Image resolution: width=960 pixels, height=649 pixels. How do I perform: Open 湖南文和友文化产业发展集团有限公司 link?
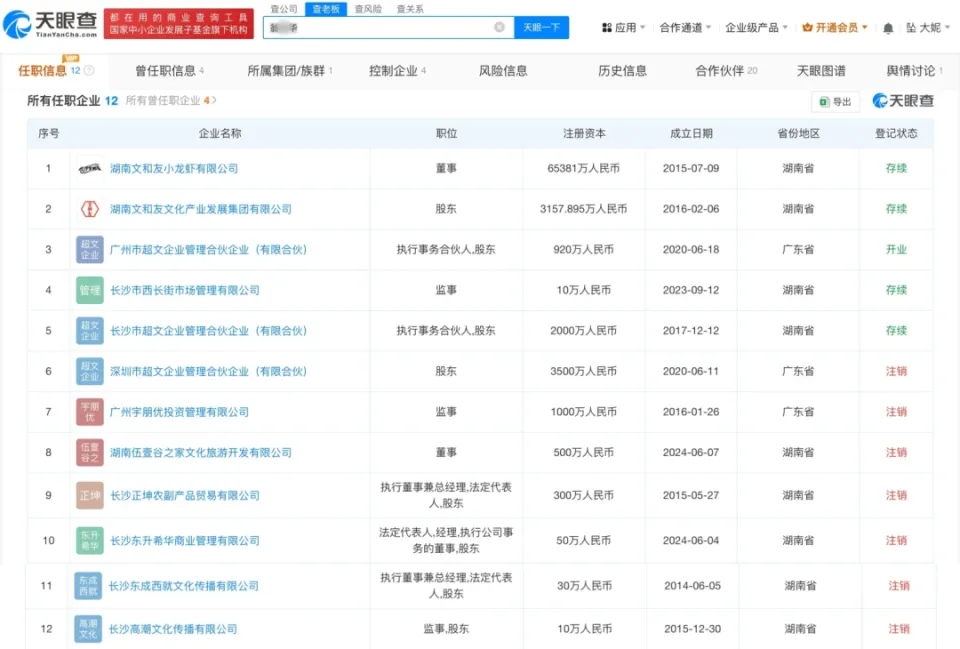[201, 209]
